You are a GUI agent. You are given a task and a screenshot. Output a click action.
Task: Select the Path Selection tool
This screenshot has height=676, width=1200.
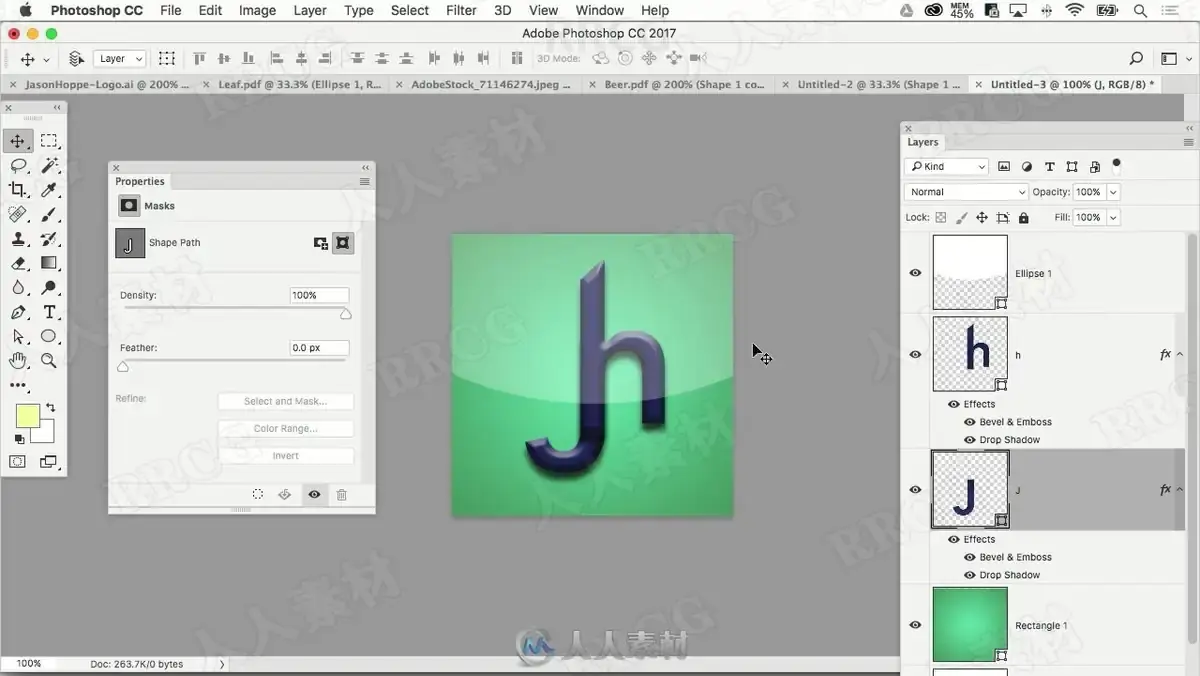click(18, 337)
